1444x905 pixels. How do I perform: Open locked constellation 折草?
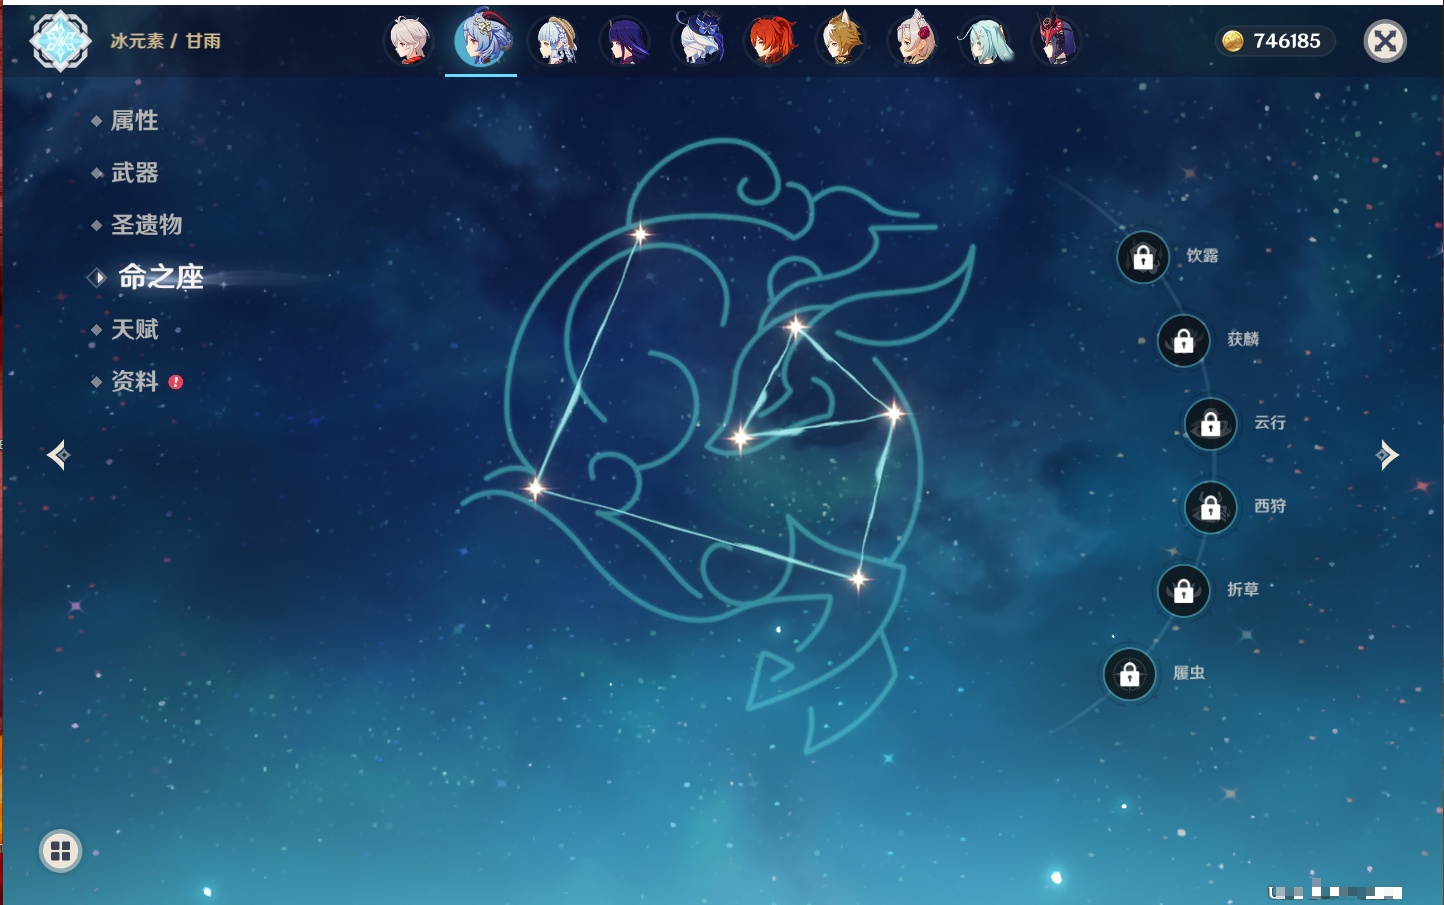1184,591
